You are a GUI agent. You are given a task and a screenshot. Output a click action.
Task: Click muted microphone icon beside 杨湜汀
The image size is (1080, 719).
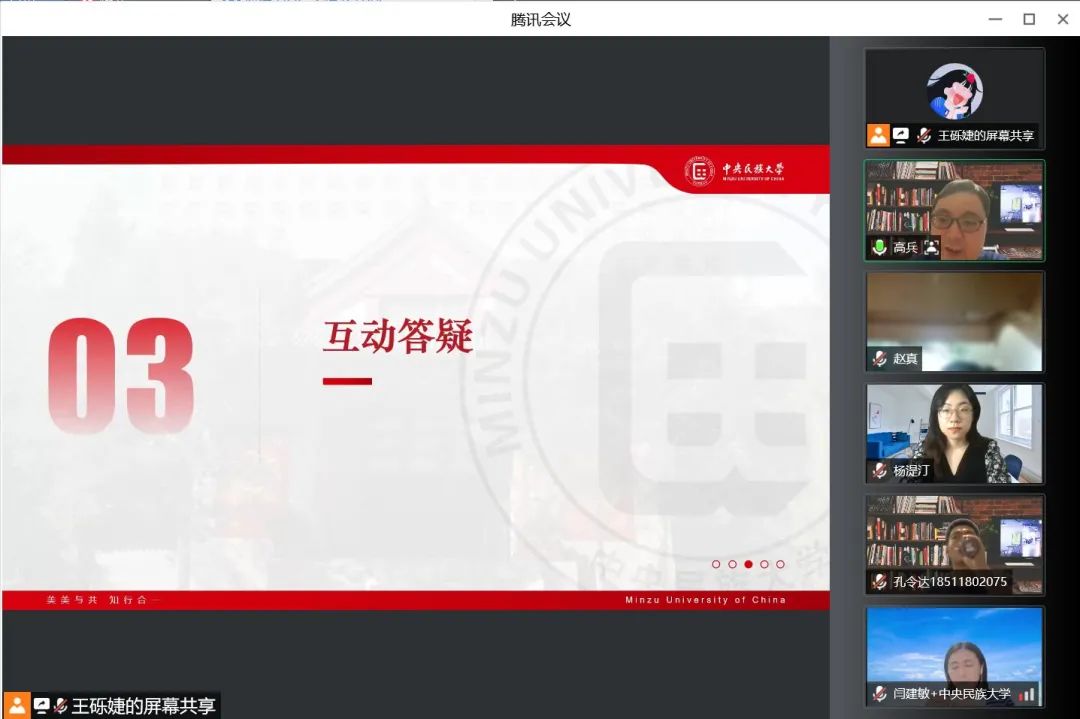point(879,470)
